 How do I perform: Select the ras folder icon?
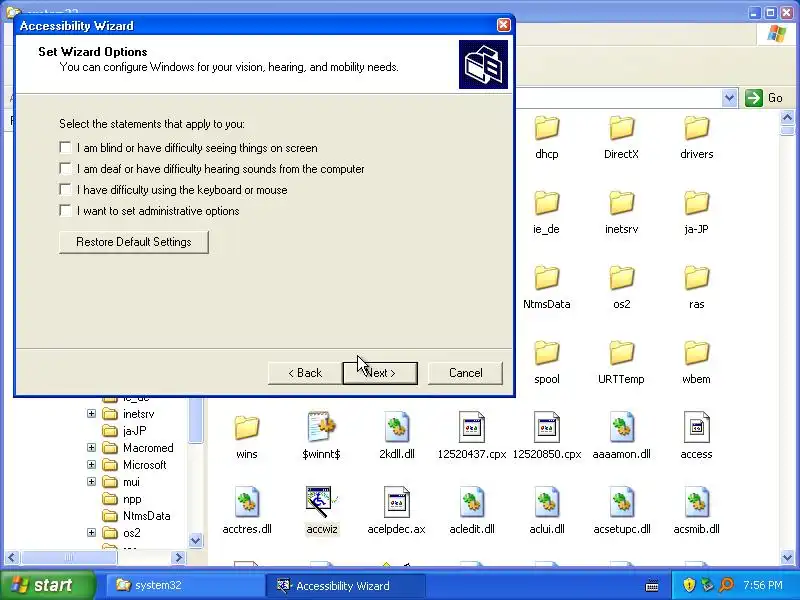tap(696, 278)
